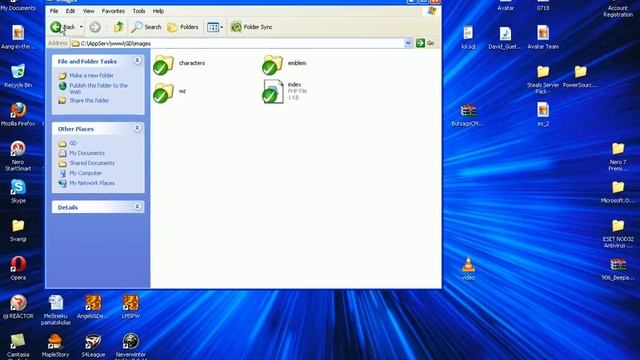This screenshot has height=360, width=640.
Task: Open the Views dropdown button
Action: click(x=215, y=27)
